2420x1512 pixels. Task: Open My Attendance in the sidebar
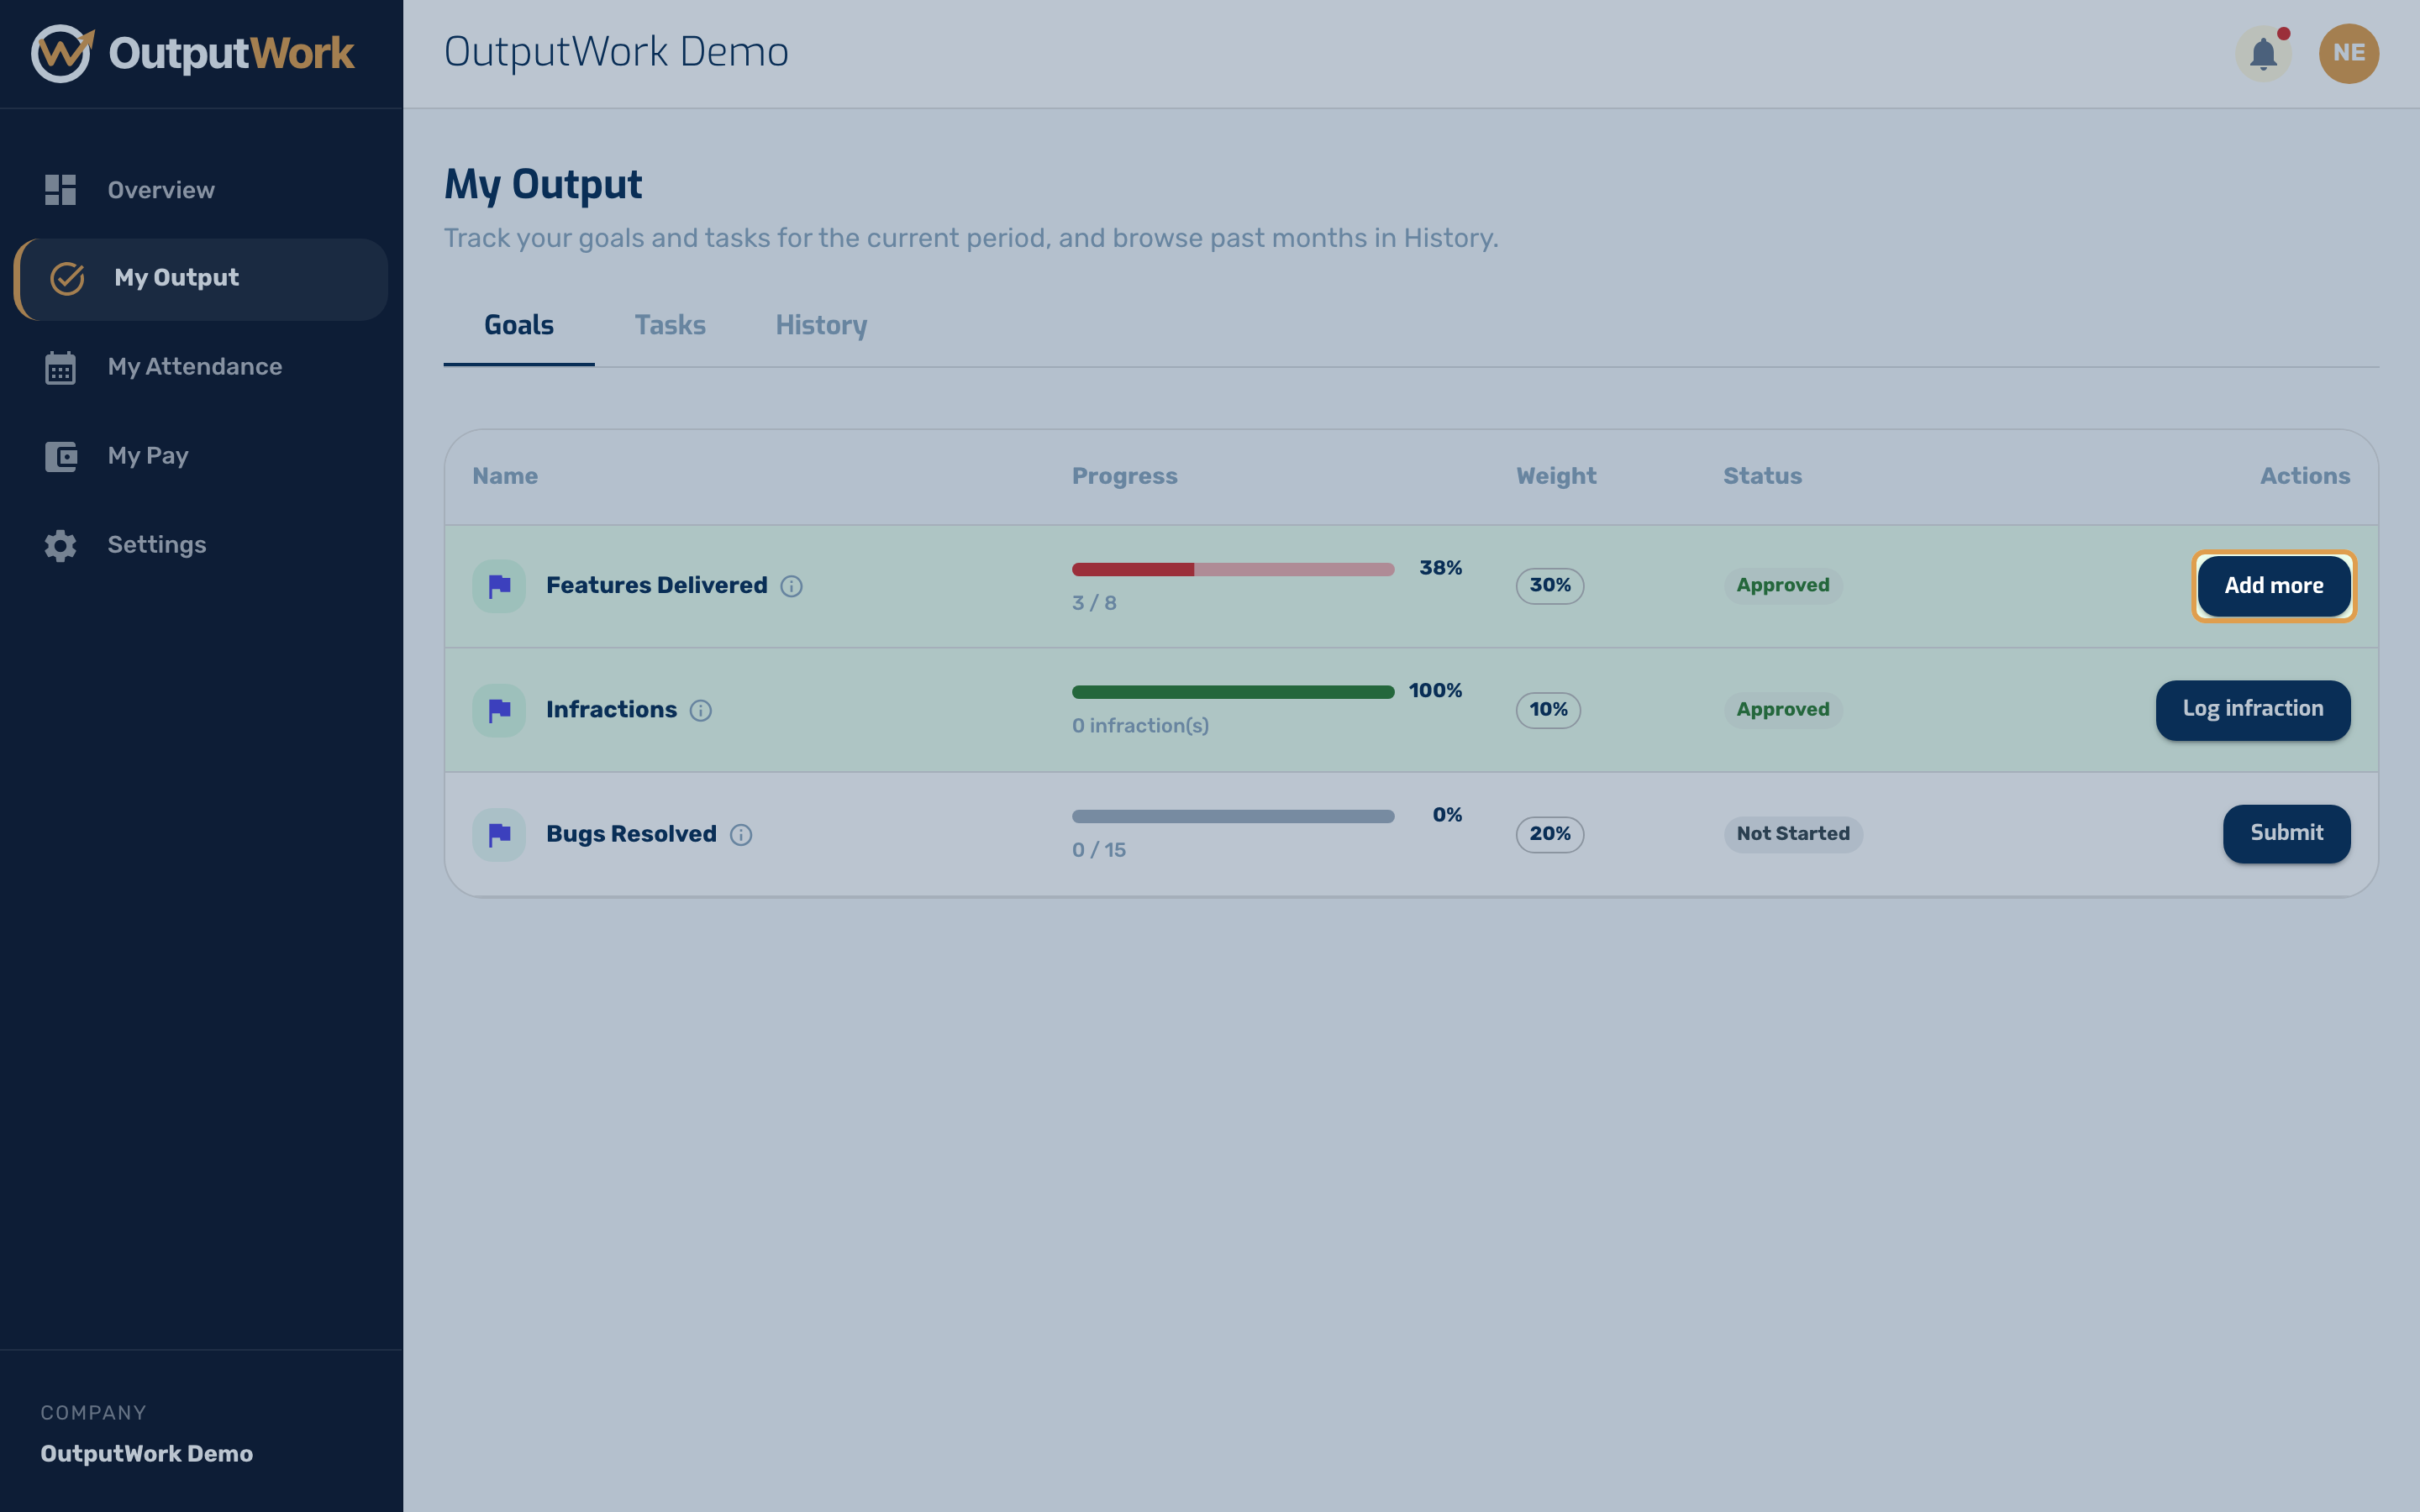[x=200, y=367]
